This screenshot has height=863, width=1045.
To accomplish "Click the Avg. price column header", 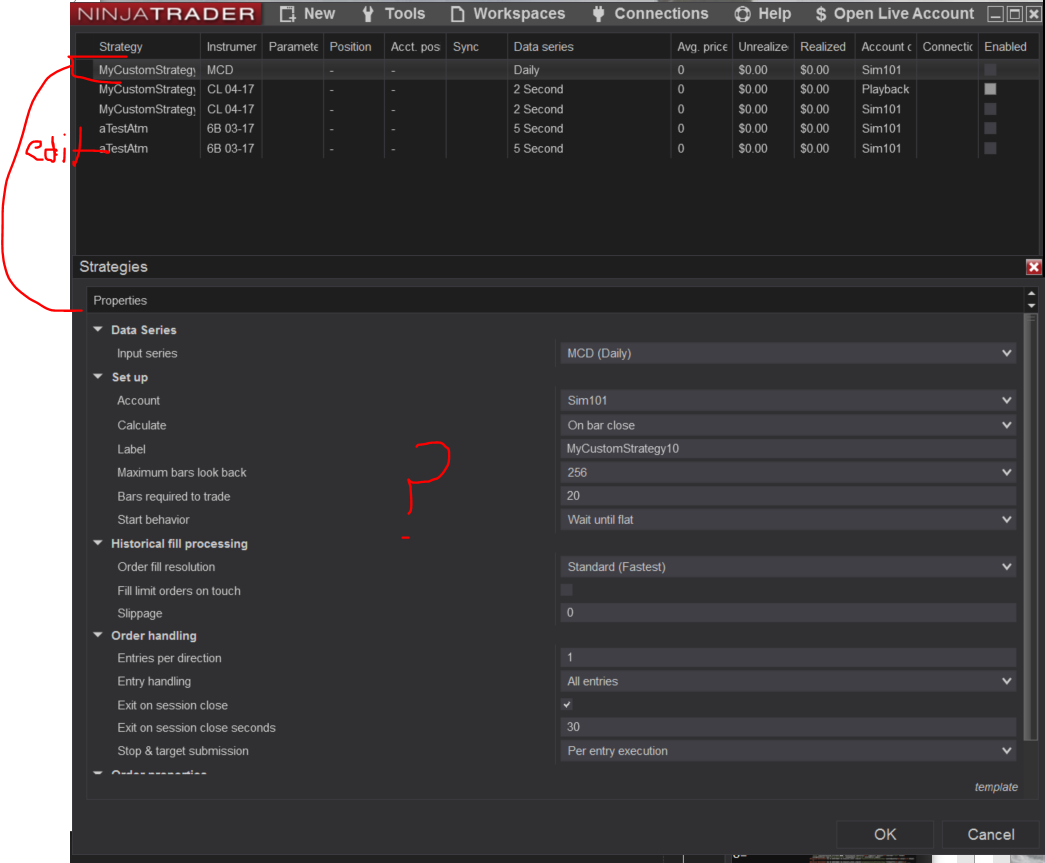I will pyautogui.click(x=702, y=47).
